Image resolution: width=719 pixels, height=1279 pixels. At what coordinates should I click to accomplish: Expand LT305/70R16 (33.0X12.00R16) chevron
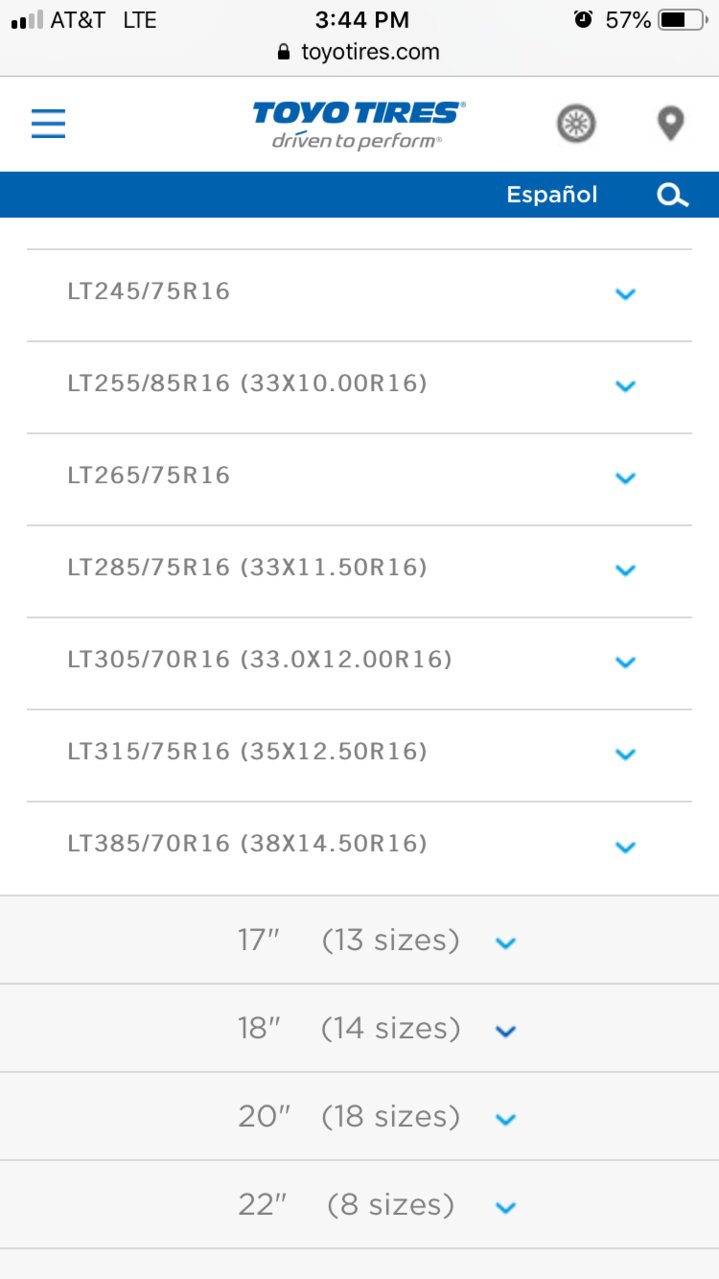(x=626, y=662)
